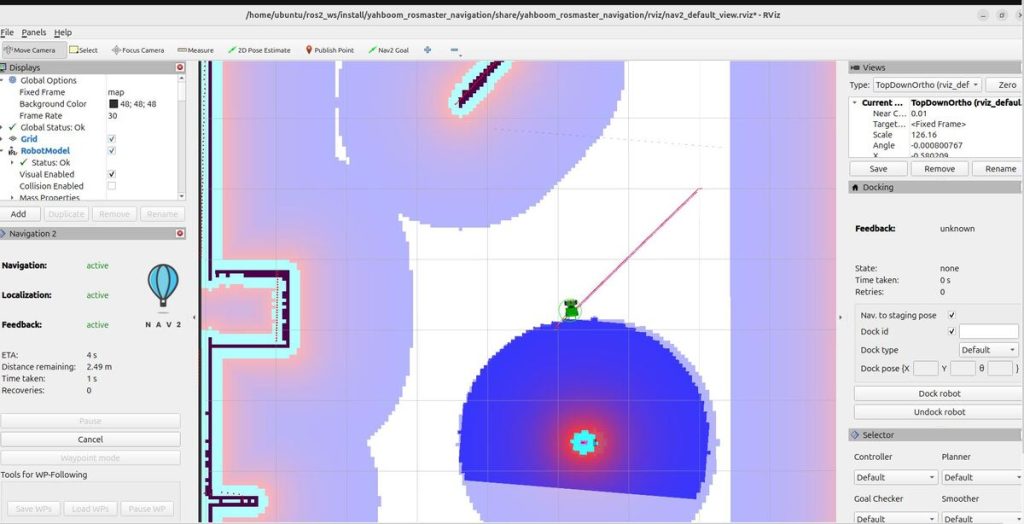
Task: Click the Remove button in Views panel
Action: (x=939, y=169)
